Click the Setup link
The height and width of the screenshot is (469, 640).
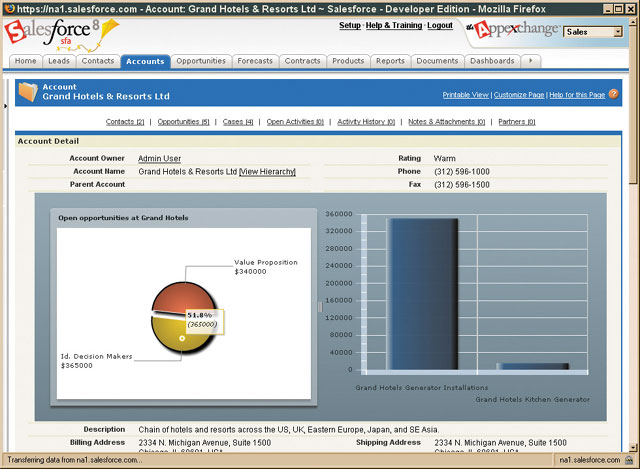pyautogui.click(x=350, y=25)
